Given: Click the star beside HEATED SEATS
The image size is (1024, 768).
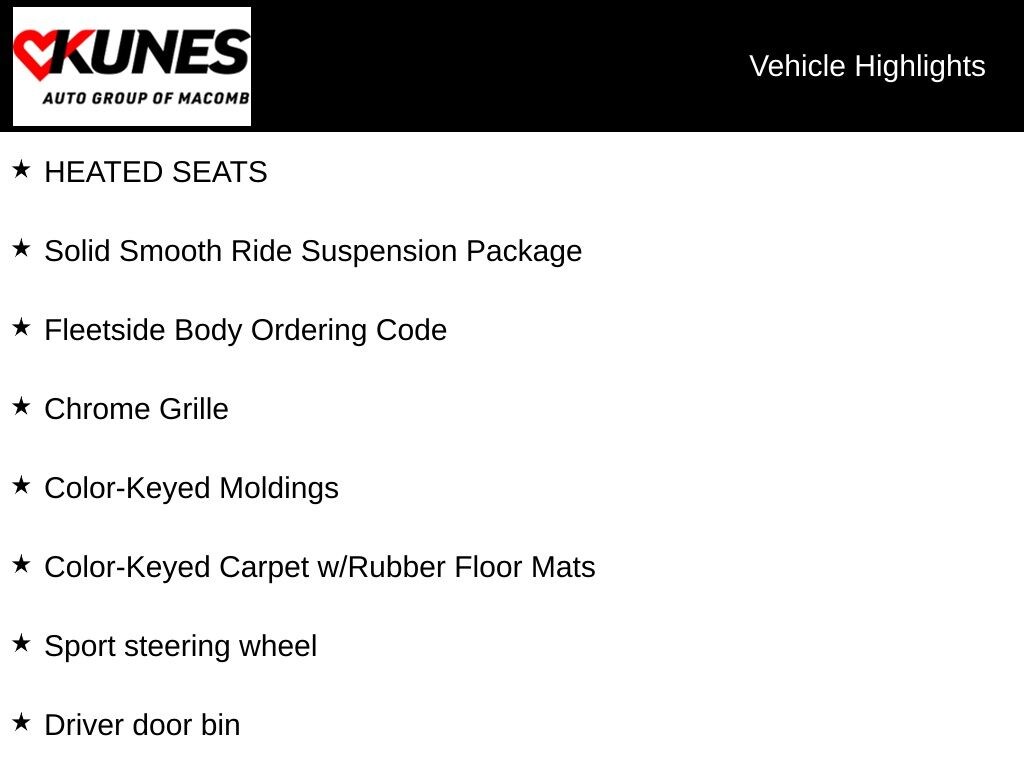Looking at the screenshot, I should pyautogui.click(x=21, y=170).
